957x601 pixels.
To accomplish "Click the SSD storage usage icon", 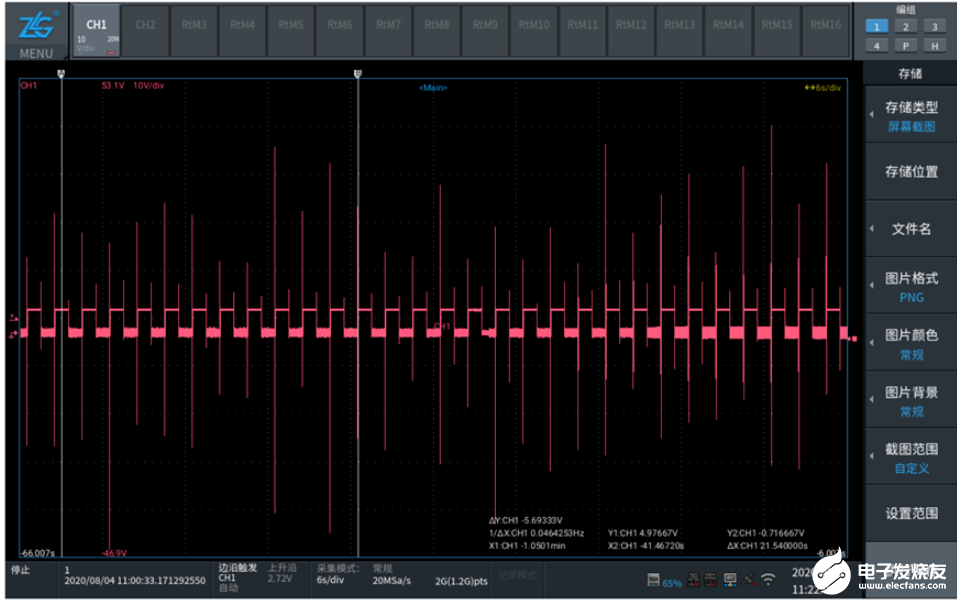I will coord(653,580).
